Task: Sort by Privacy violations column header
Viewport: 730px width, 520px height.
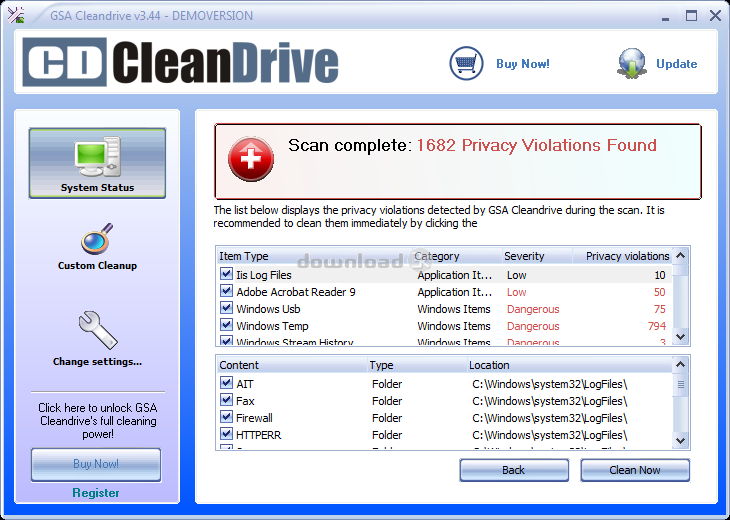Action: 622,256
